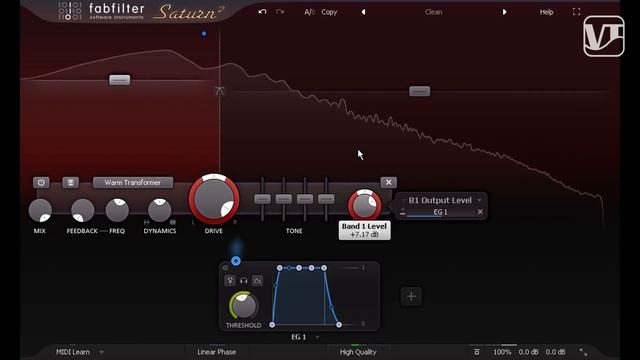Click the first TONE slider handle

(262, 199)
